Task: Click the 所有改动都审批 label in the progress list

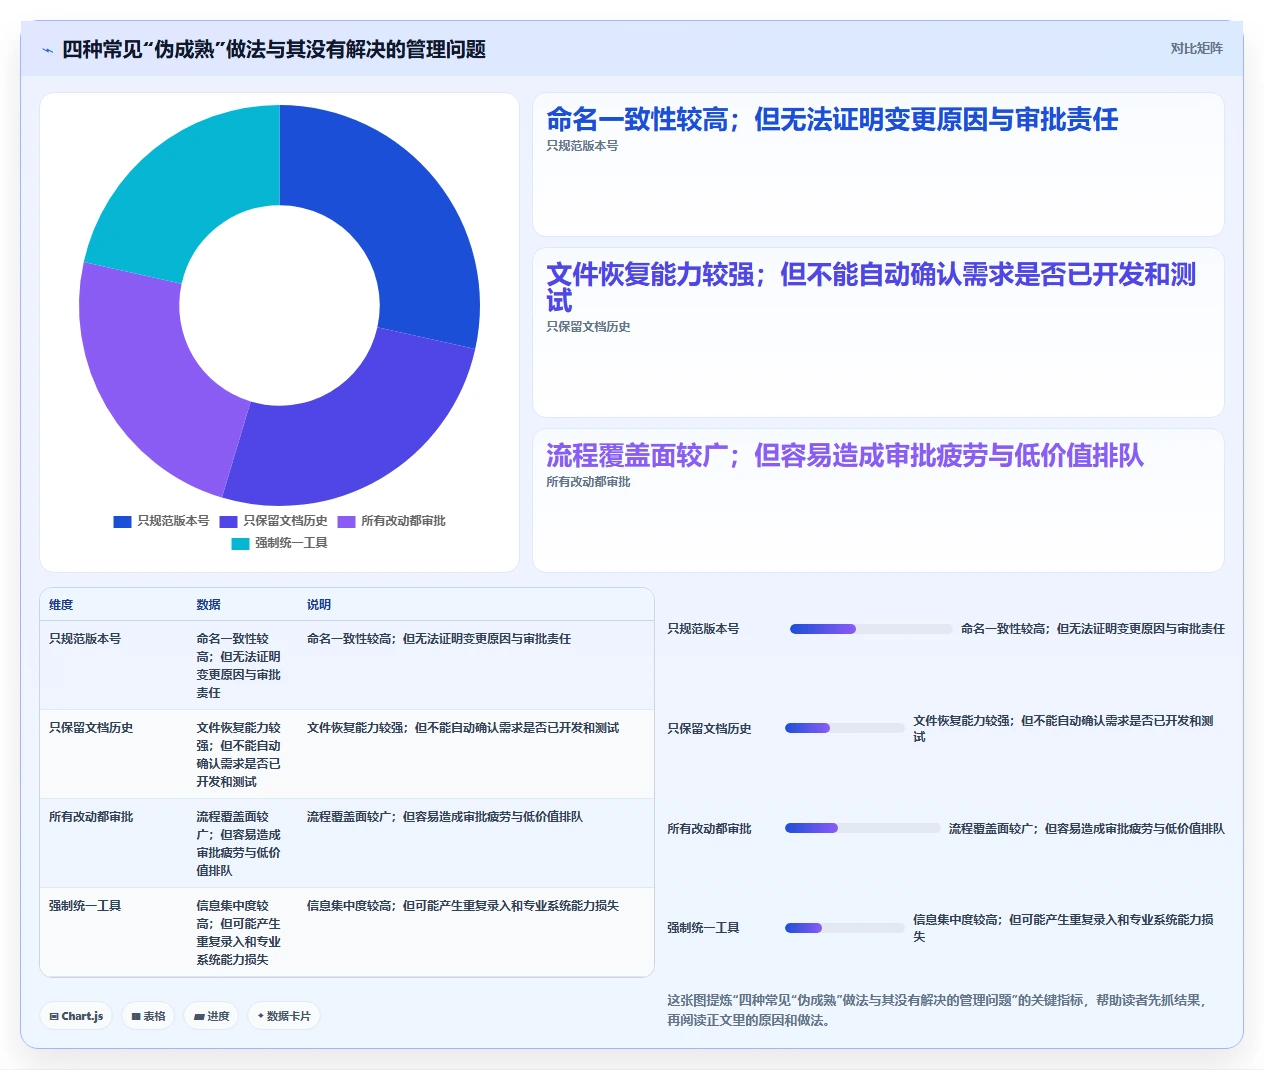Action: point(709,829)
